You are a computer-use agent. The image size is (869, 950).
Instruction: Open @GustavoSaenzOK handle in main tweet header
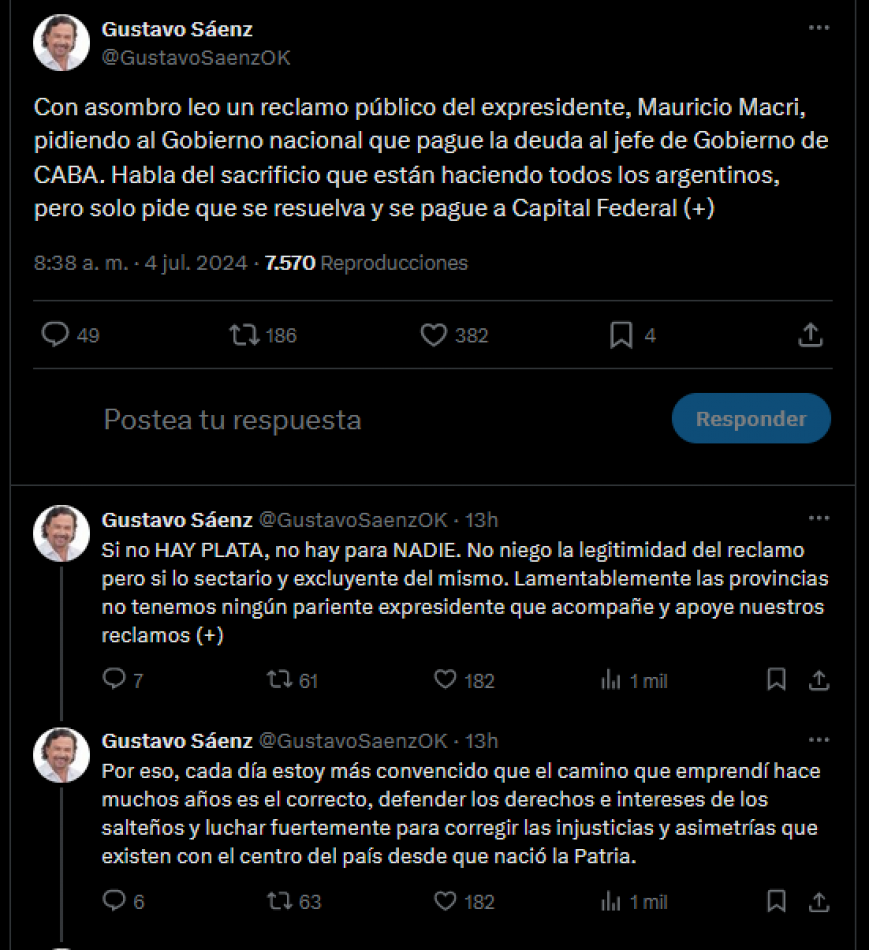tap(196, 58)
